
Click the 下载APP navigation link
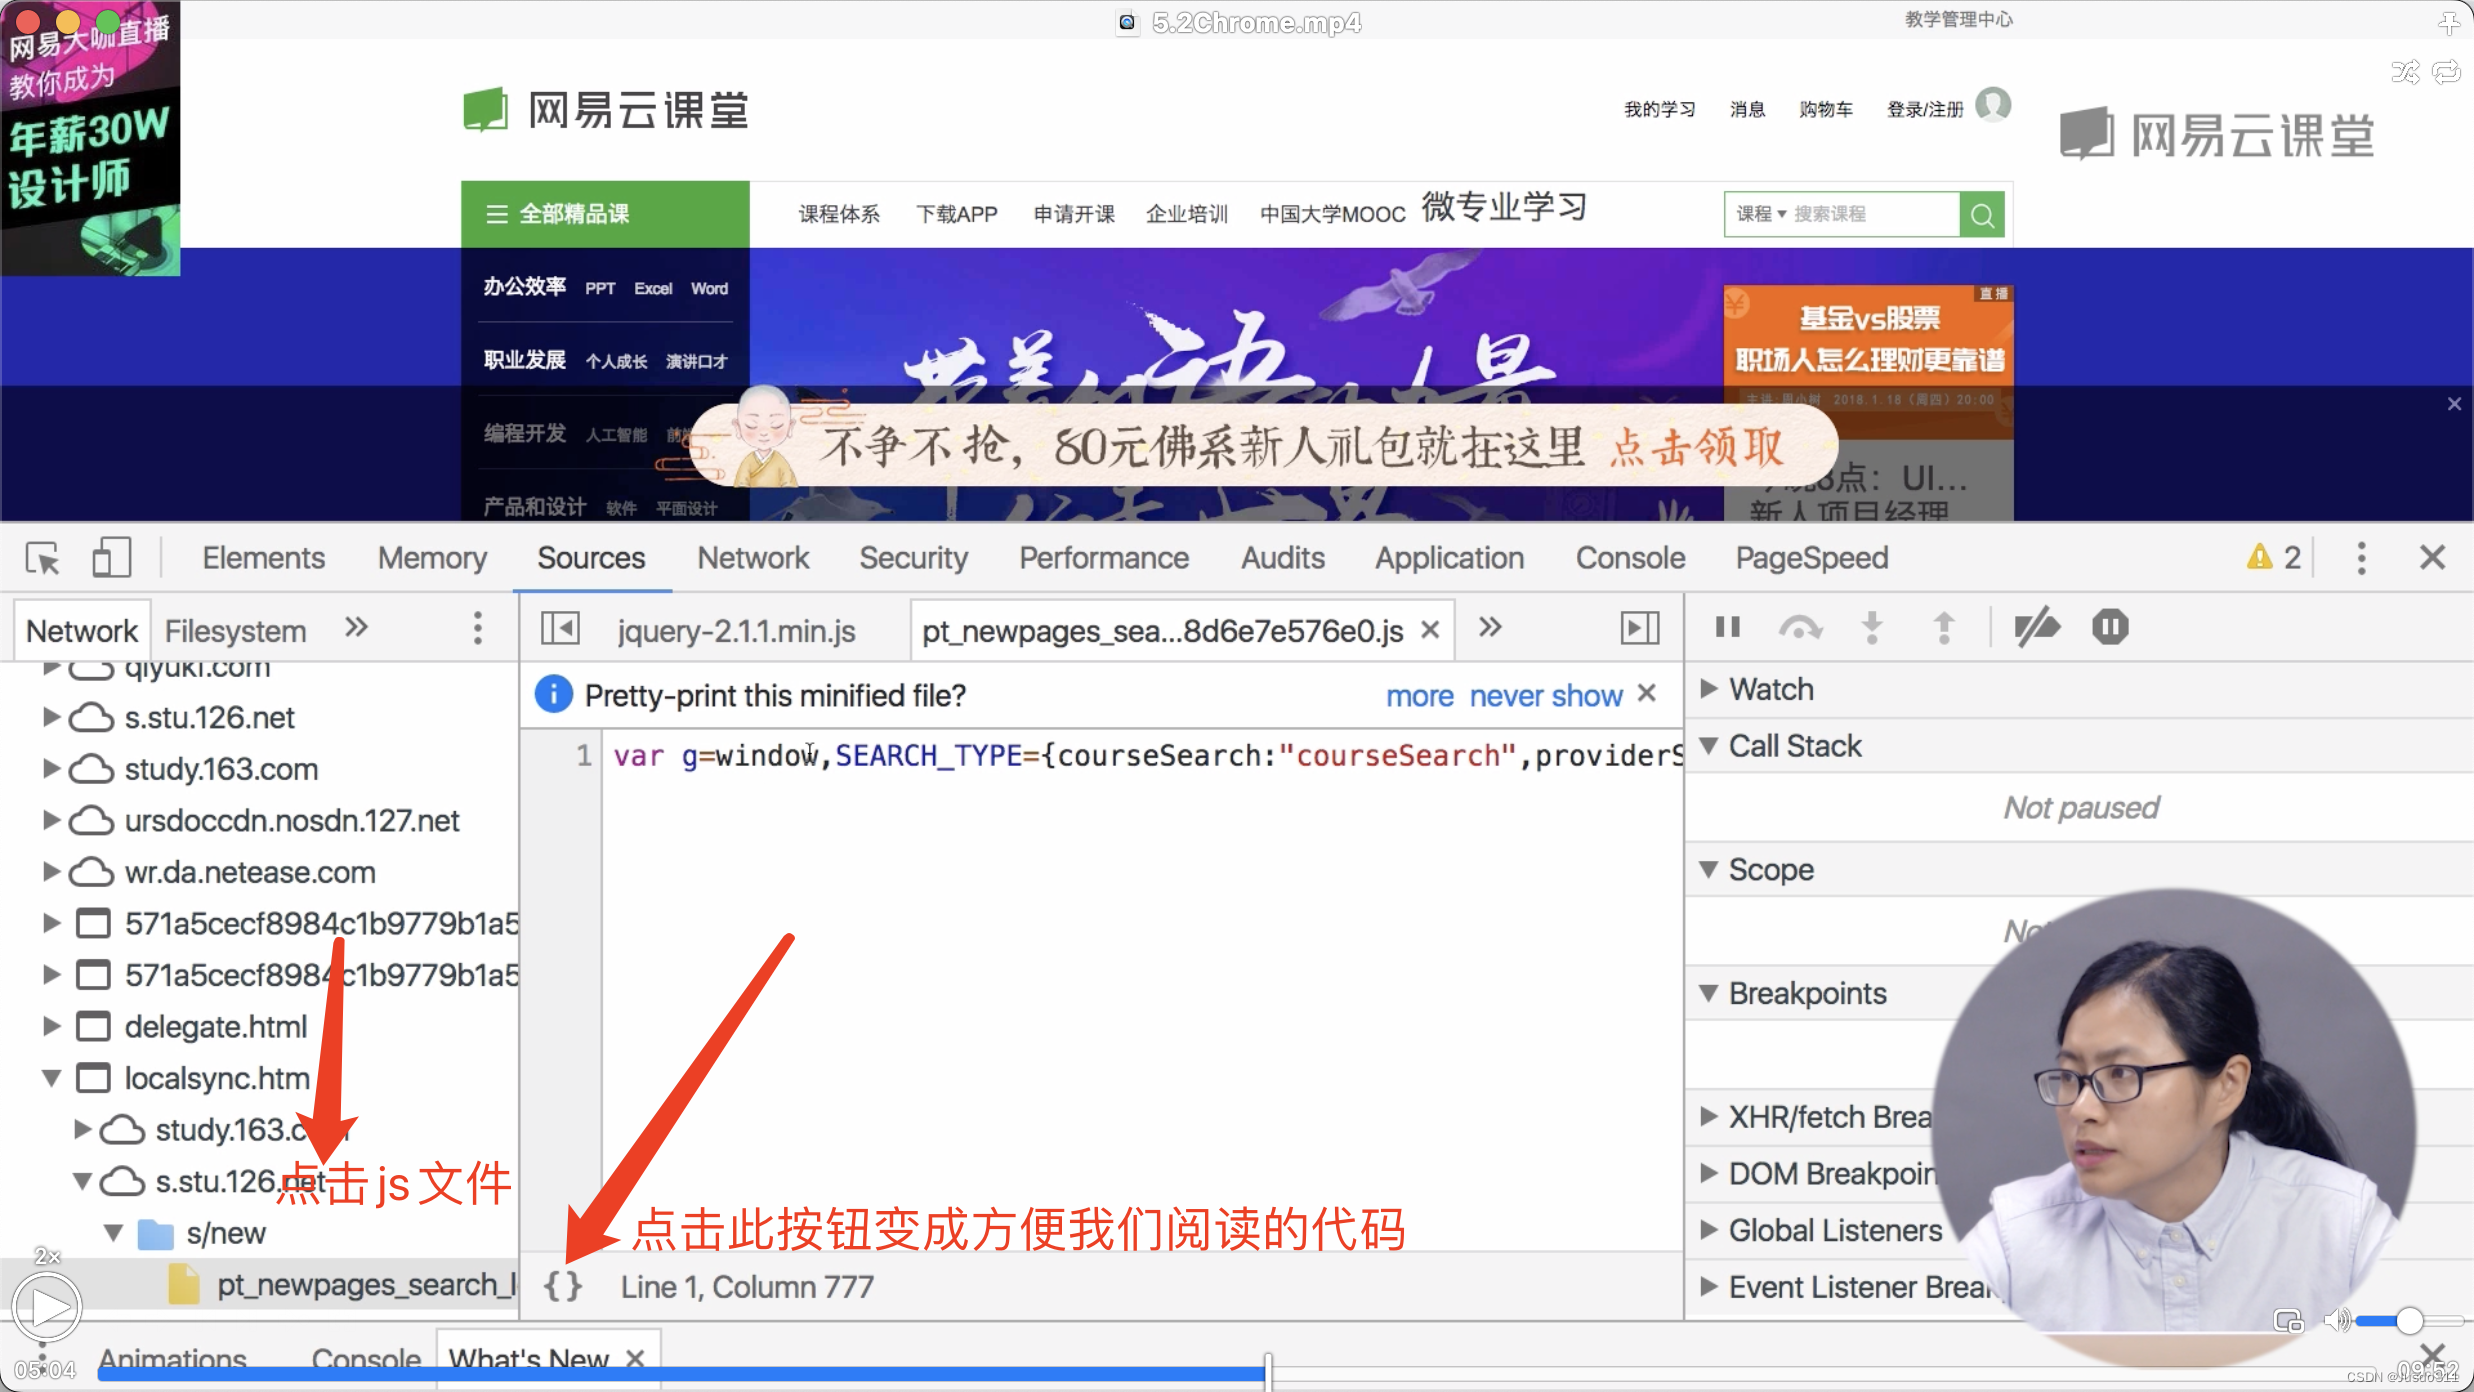[x=957, y=214]
